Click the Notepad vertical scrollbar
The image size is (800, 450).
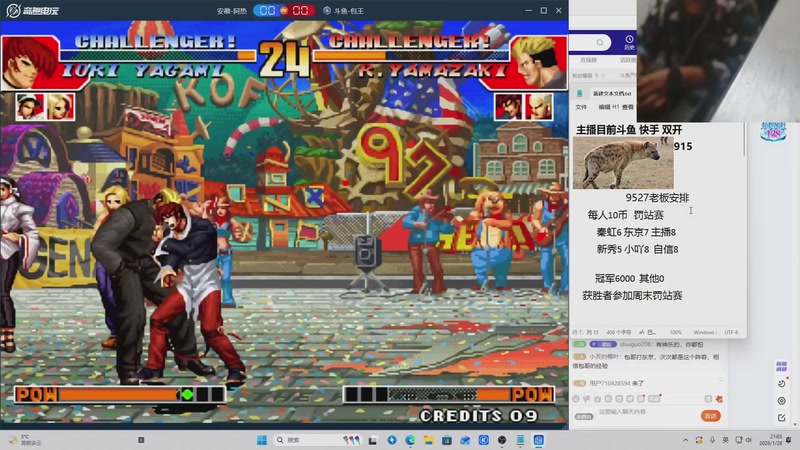coord(744,139)
